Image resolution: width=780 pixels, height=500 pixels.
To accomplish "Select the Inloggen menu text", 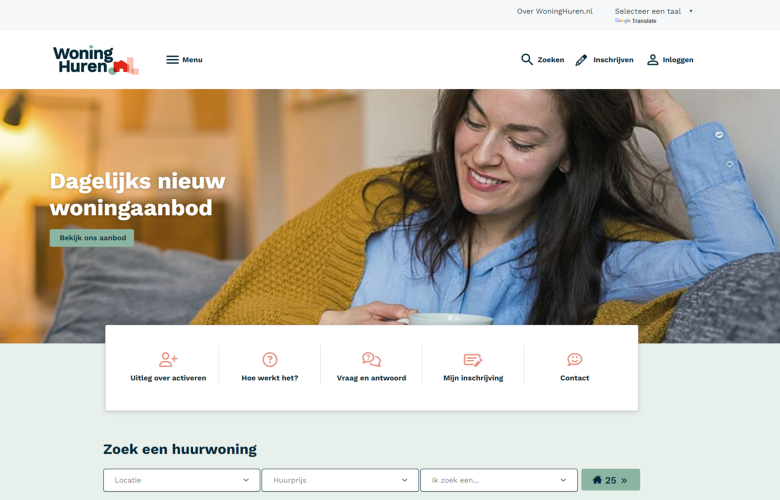I will pyautogui.click(x=678, y=60).
